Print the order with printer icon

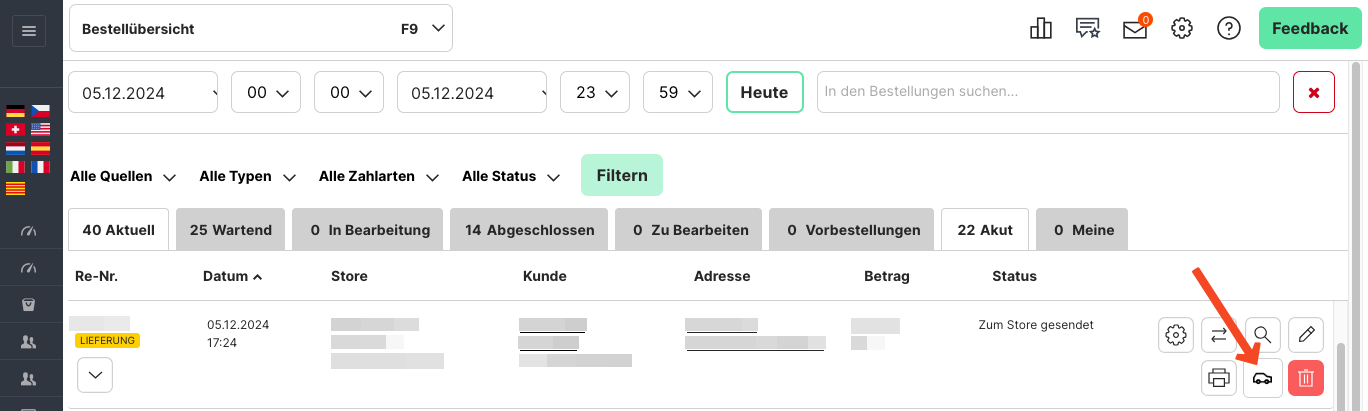point(1219,378)
